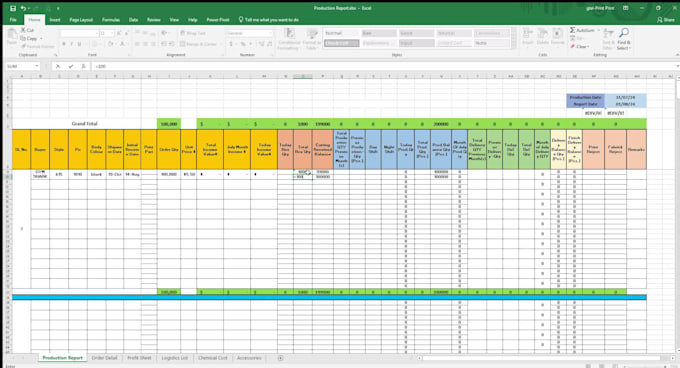Open Format as Table
Screen dimensions: 680x368
point(311,39)
